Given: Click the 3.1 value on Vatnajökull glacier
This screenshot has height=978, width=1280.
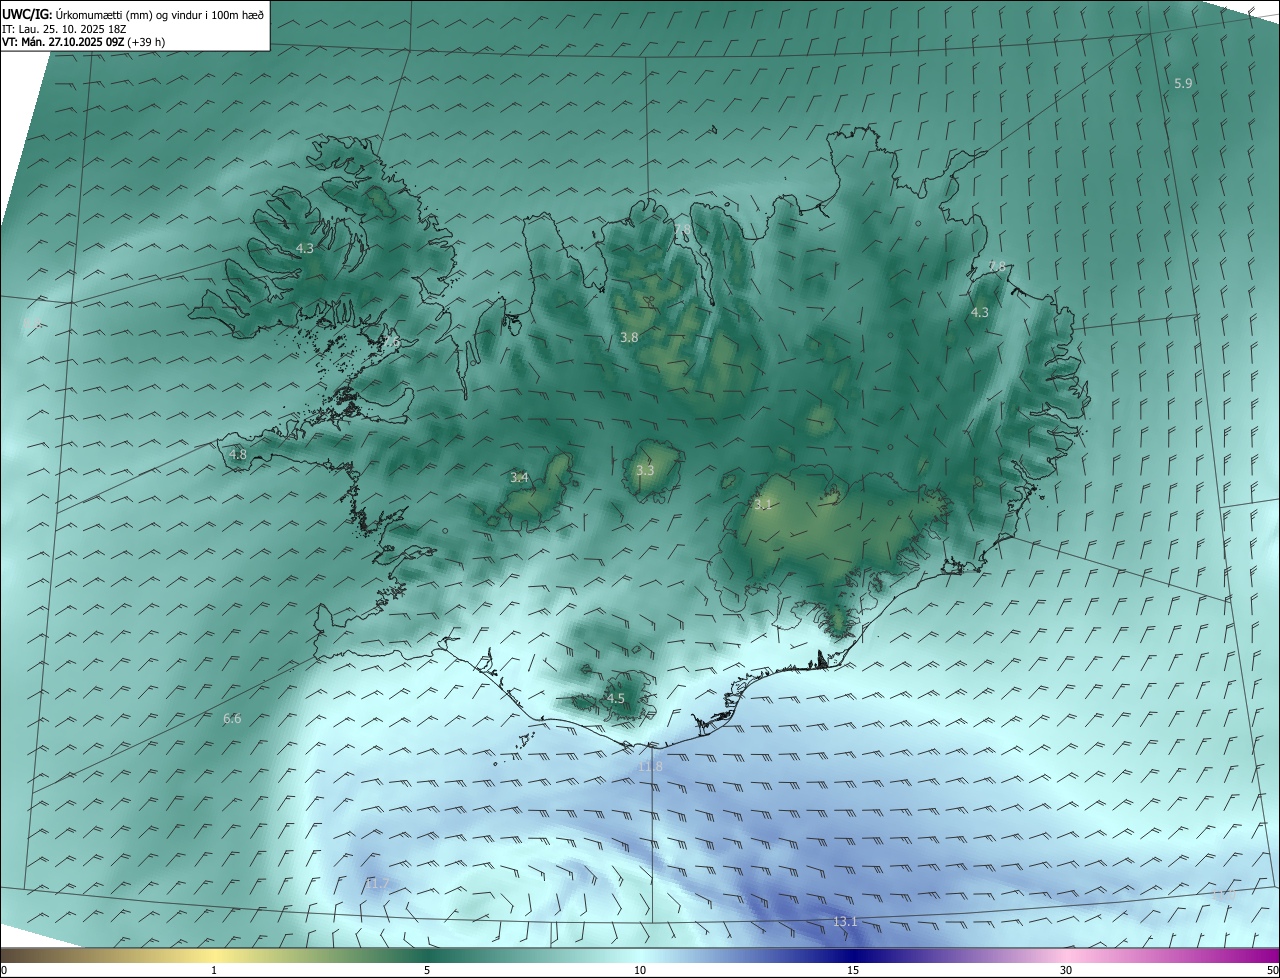Looking at the screenshot, I should tap(763, 505).
